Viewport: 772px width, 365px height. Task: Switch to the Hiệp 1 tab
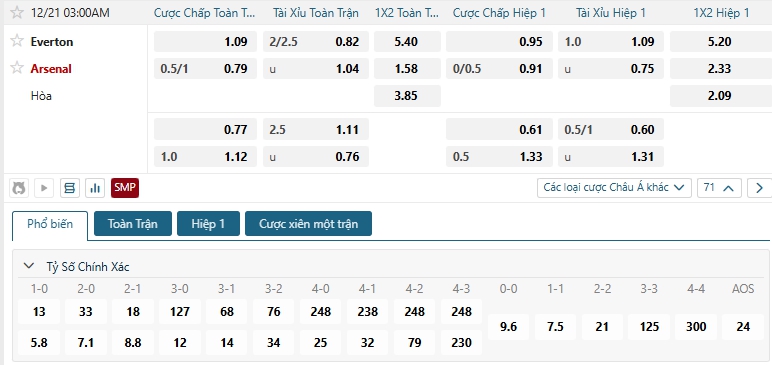click(208, 224)
